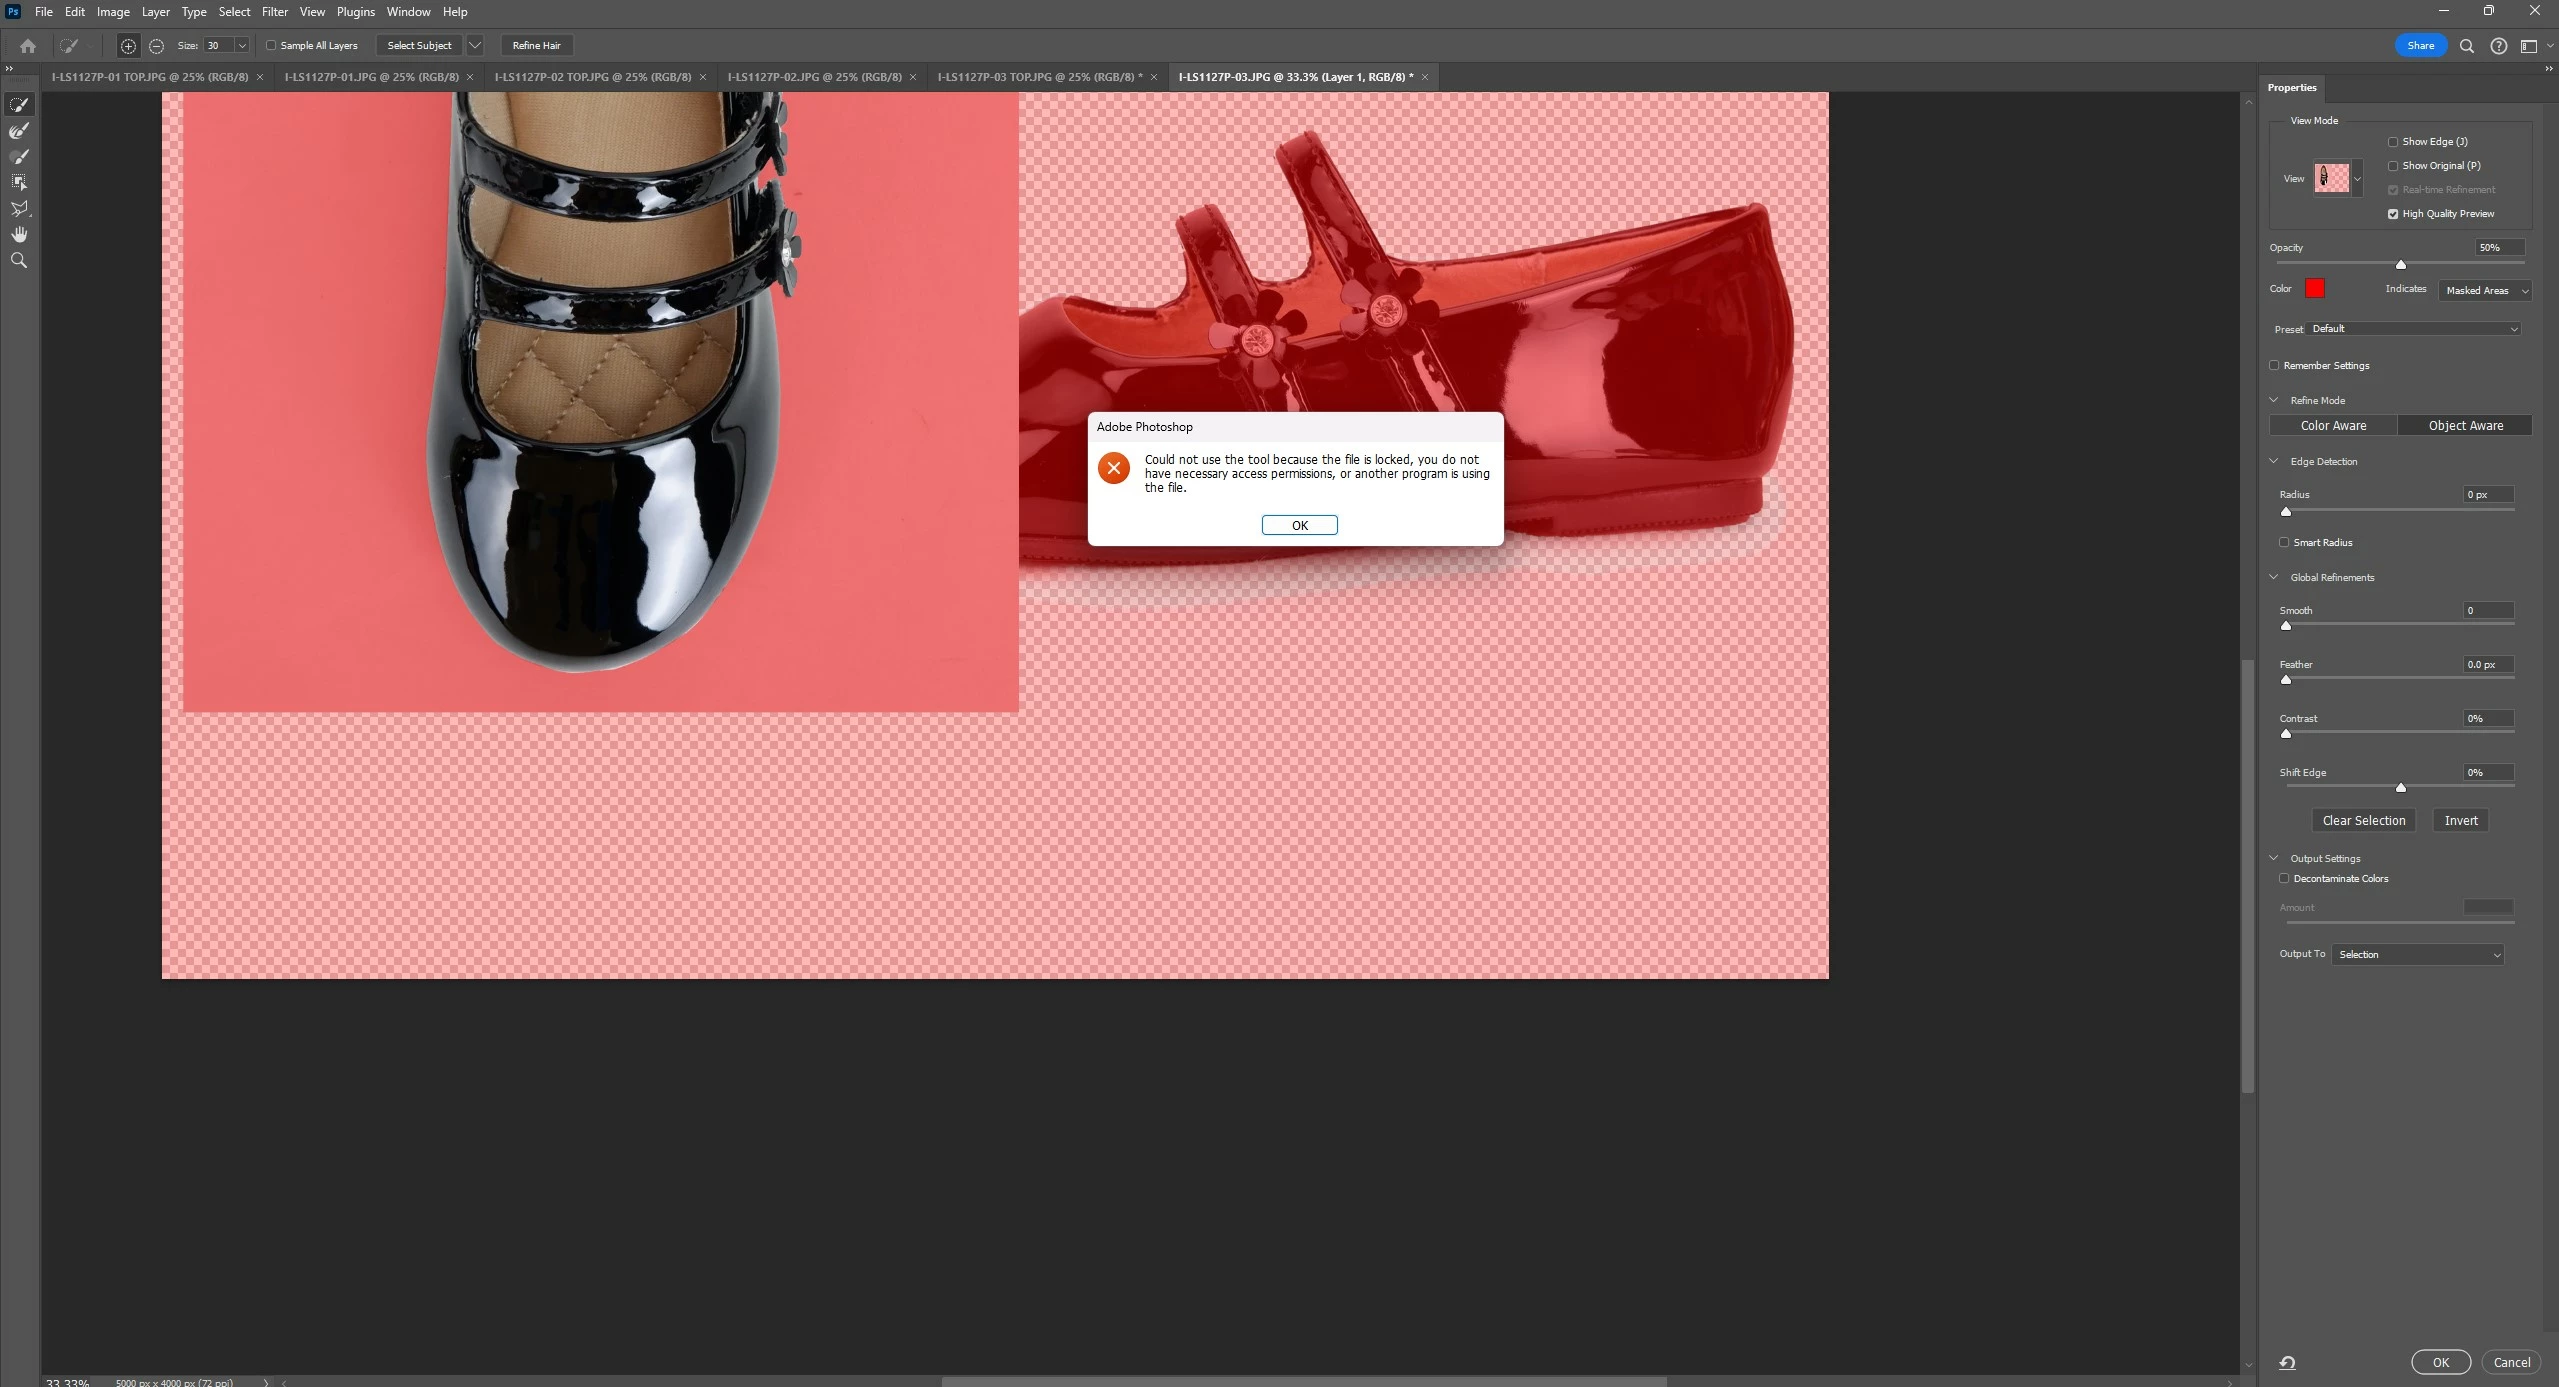Dismiss error dialog with OK
This screenshot has height=1387, width=2559.
point(1299,526)
